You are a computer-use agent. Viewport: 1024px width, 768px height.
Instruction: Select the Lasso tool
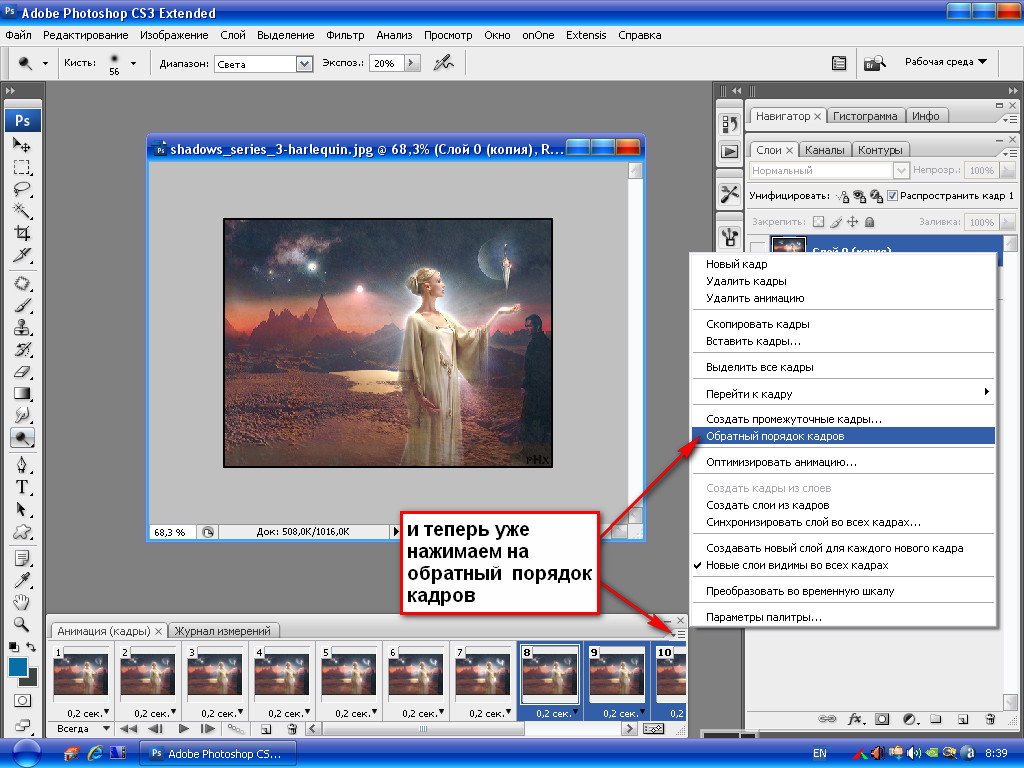click(x=22, y=189)
